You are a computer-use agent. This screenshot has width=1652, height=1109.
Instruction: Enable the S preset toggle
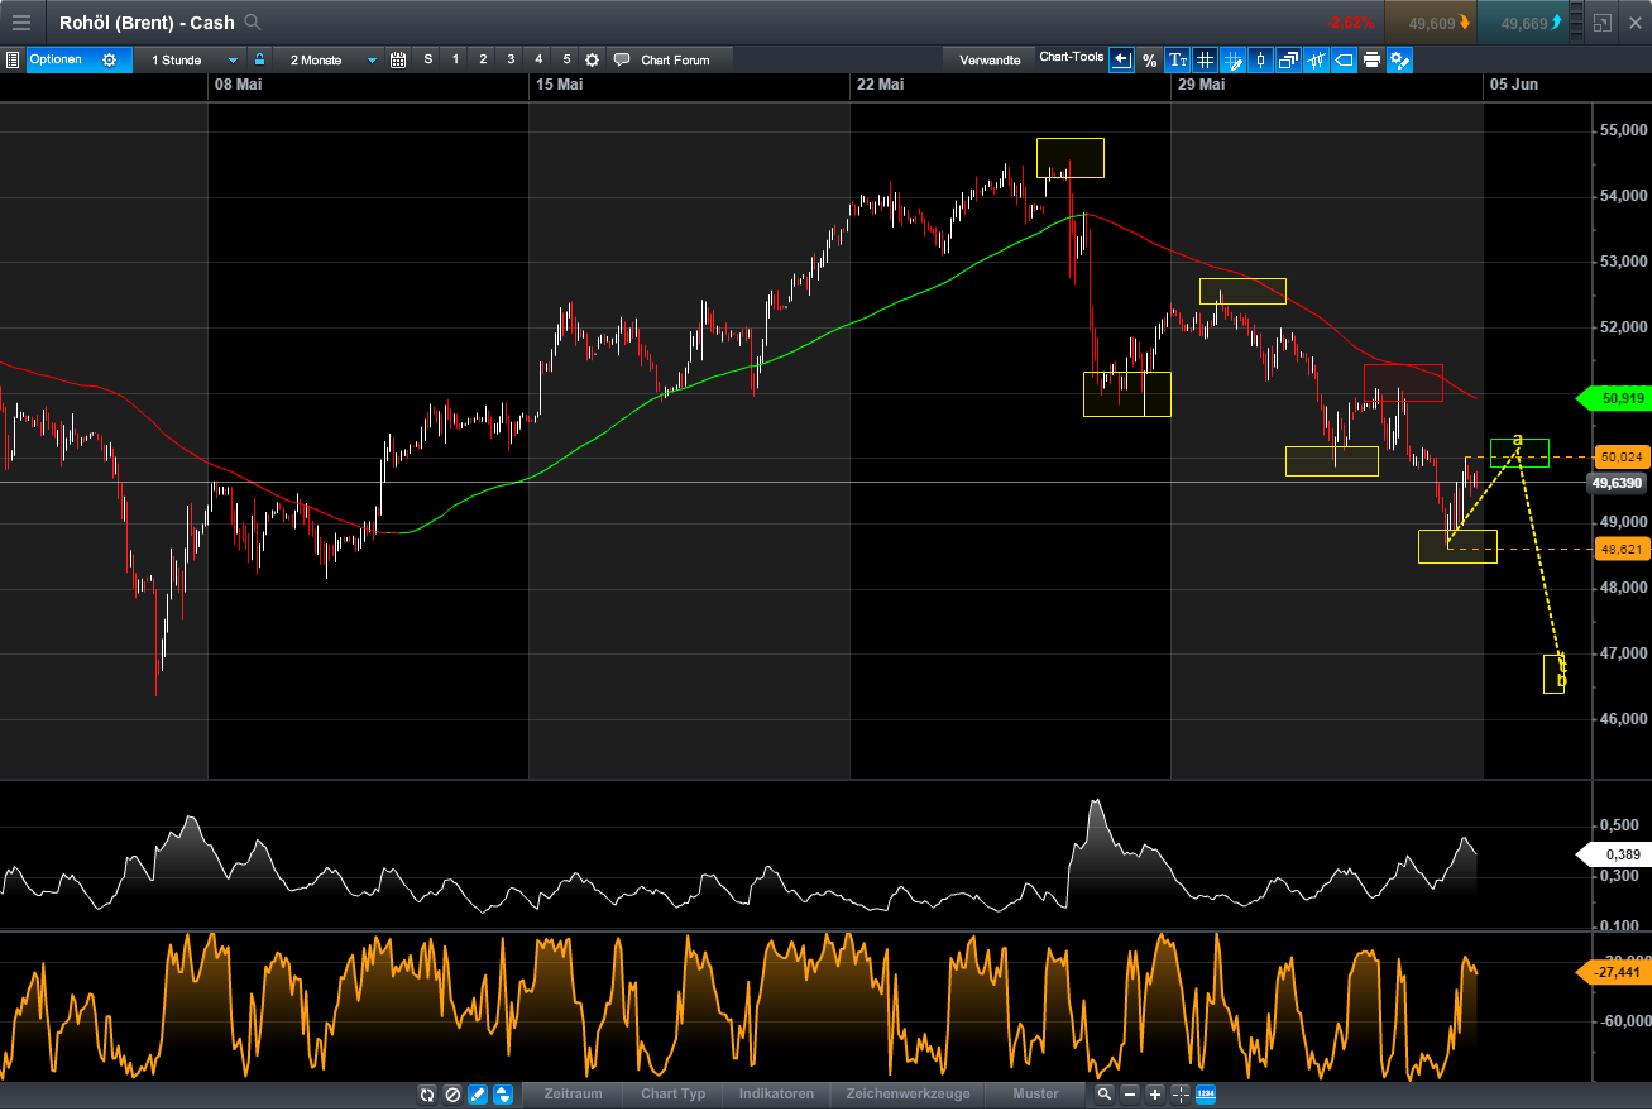coord(428,60)
